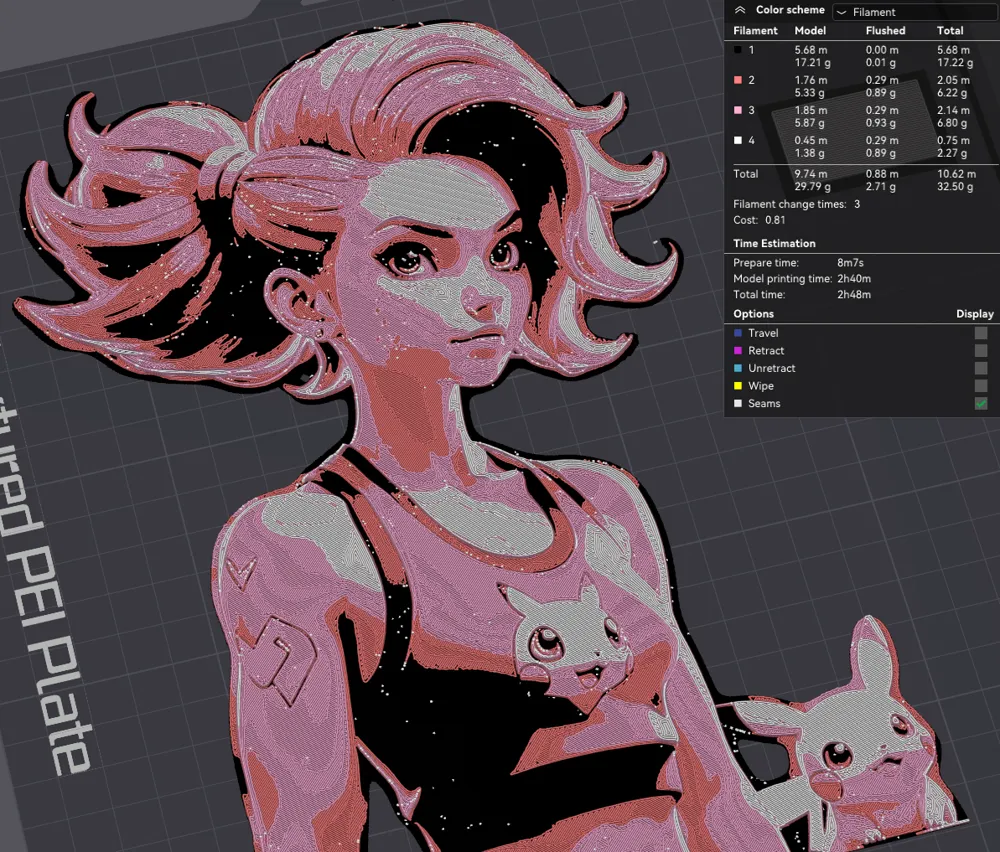Show Retract moves via its checkbox
1000x852 pixels.
[981, 351]
